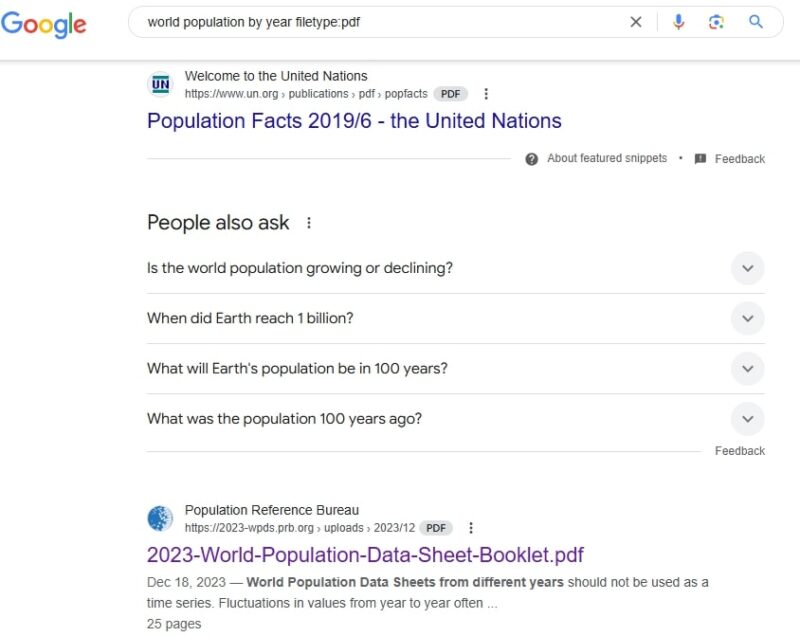Click the About featured snippets help icon
Screen dimensions: 800x636
click(x=532, y=159)
